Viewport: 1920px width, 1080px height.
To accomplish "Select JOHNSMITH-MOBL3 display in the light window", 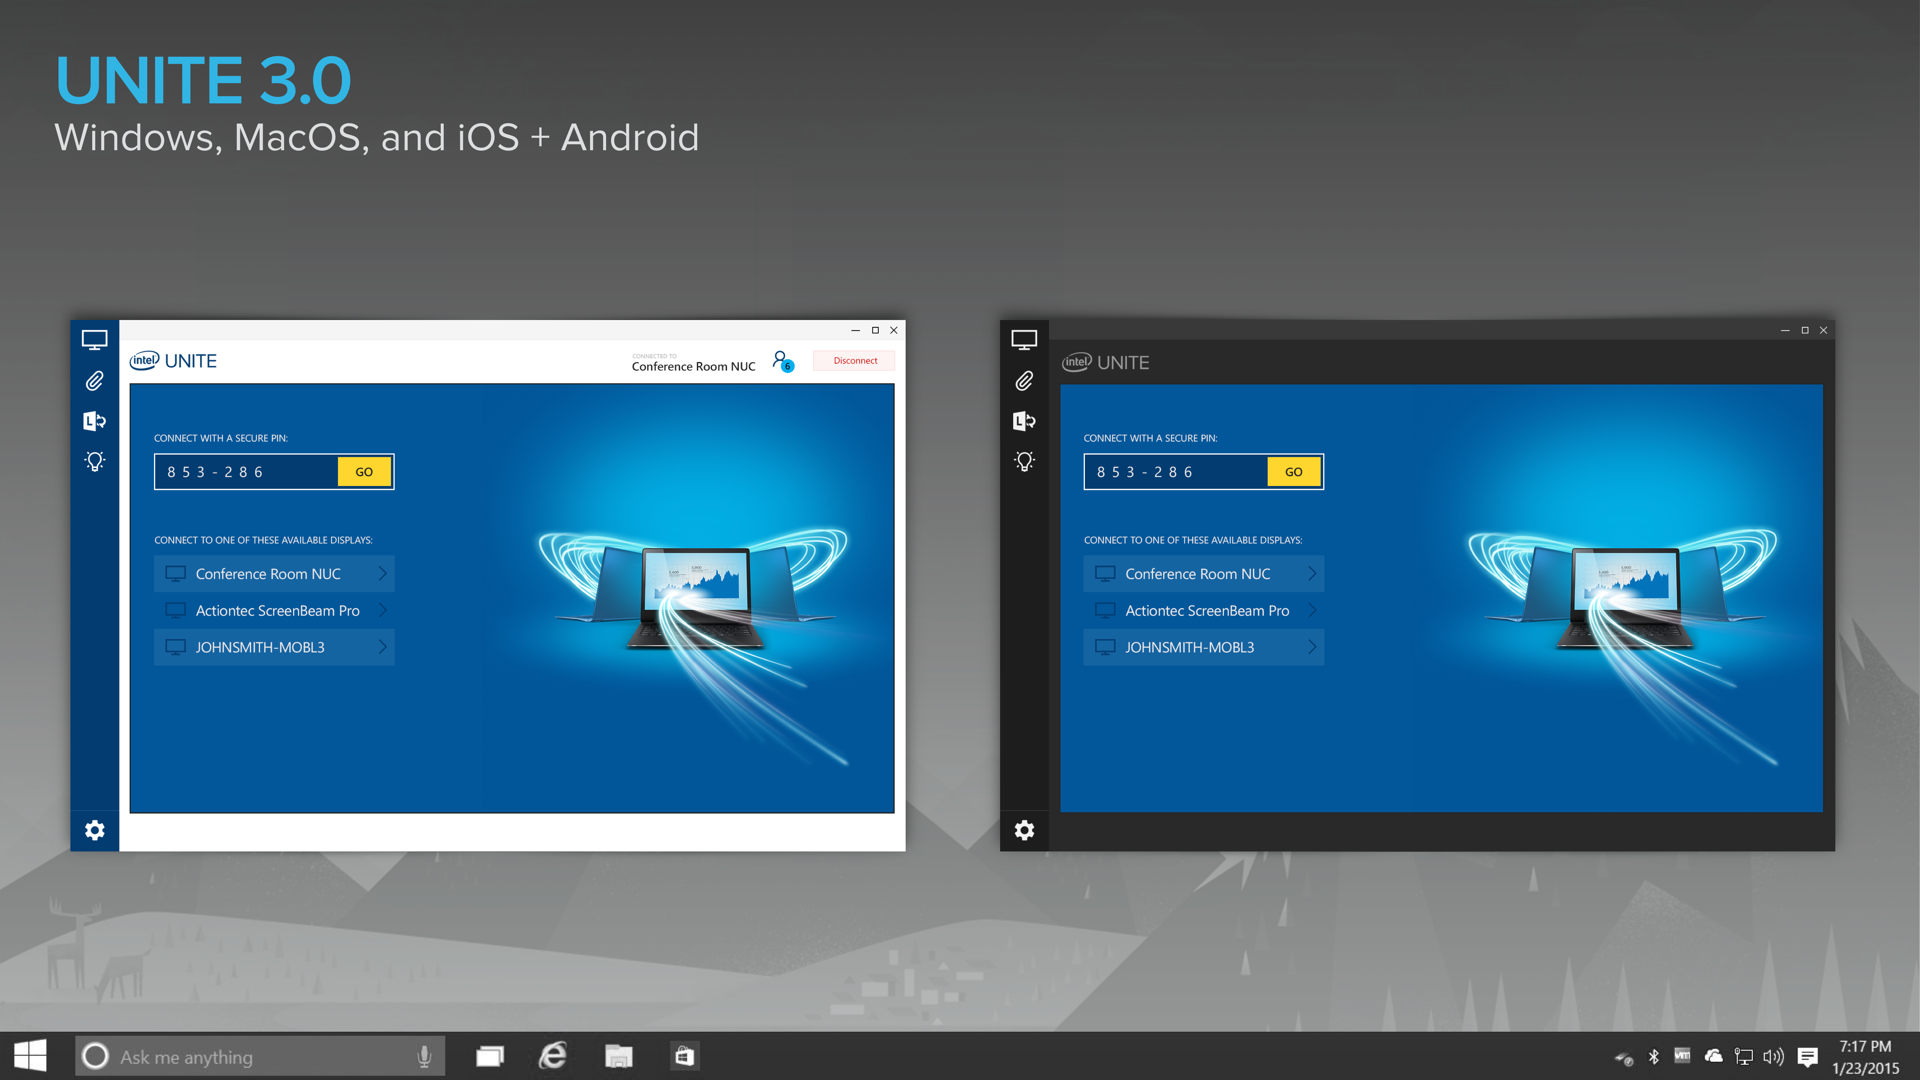I will pyautogui.click(x=260, y=647).
